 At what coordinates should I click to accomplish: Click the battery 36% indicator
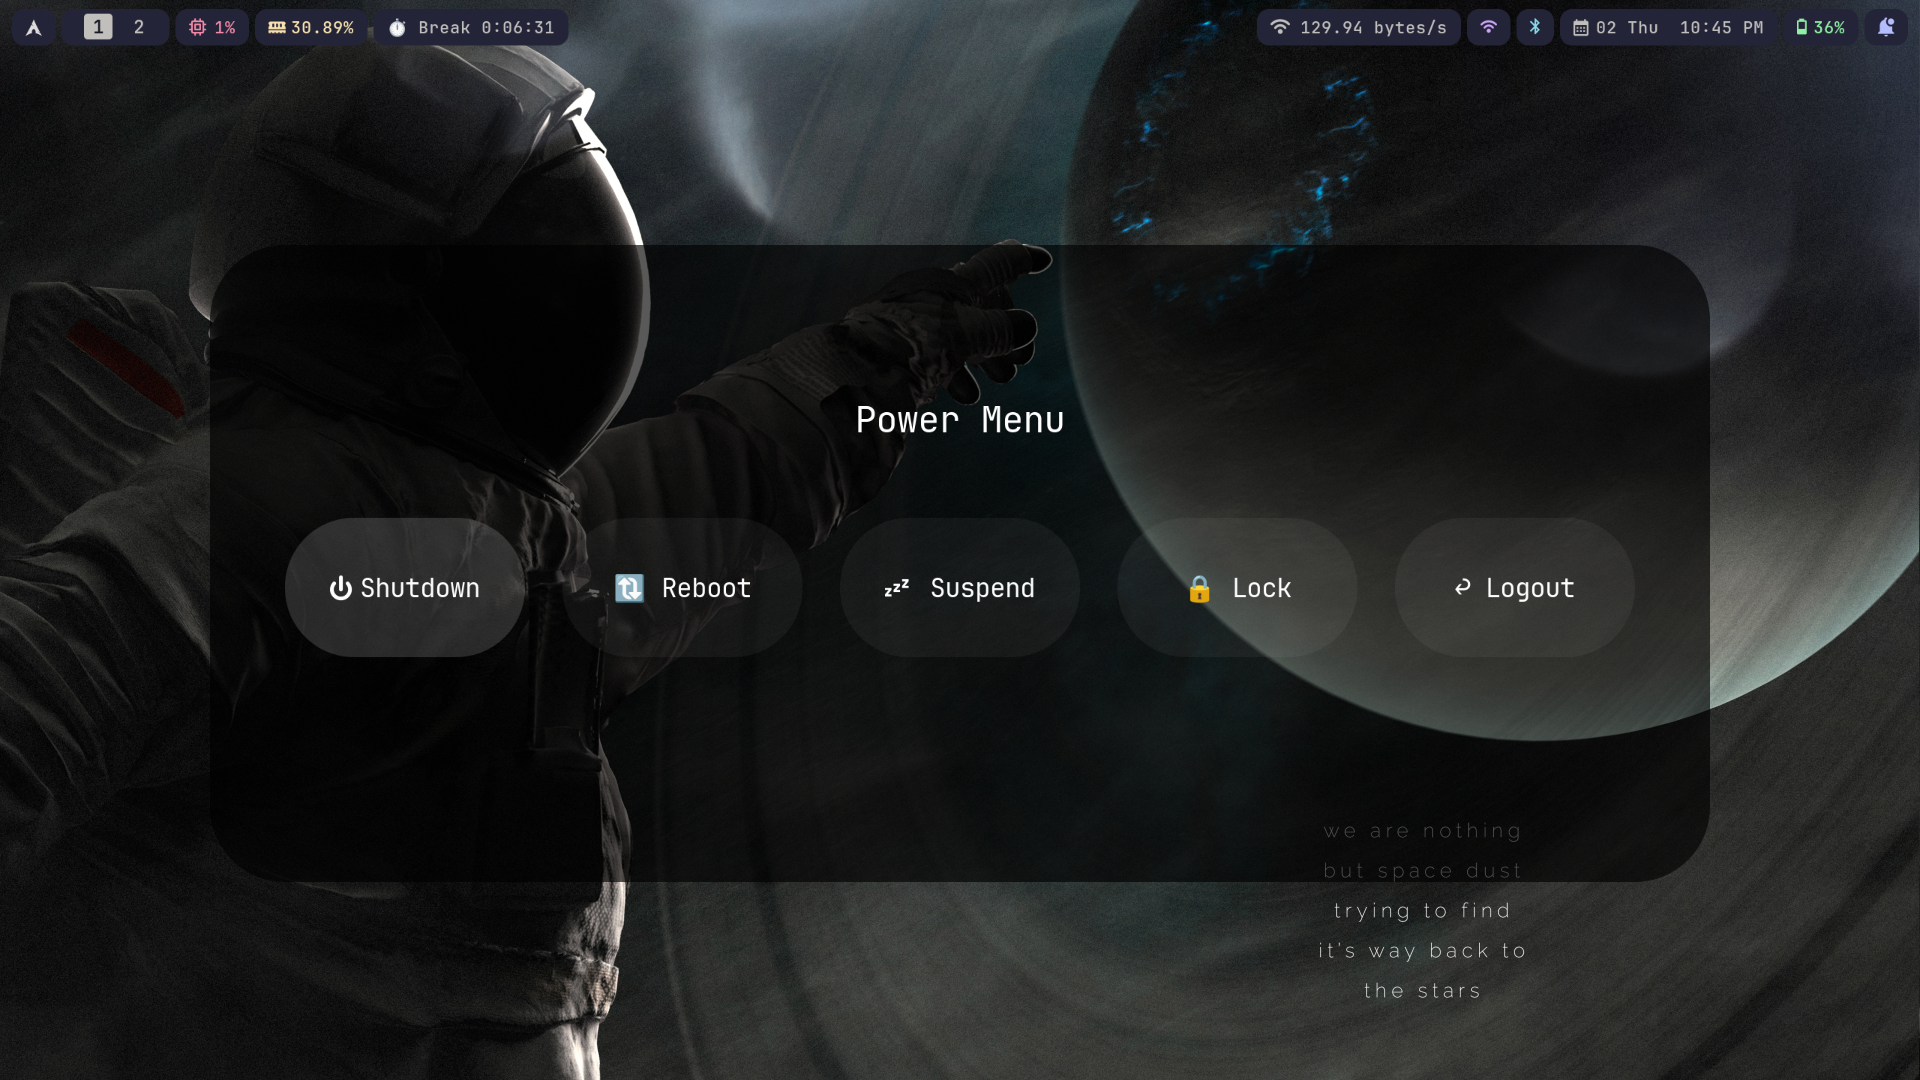pos(1820,27)
